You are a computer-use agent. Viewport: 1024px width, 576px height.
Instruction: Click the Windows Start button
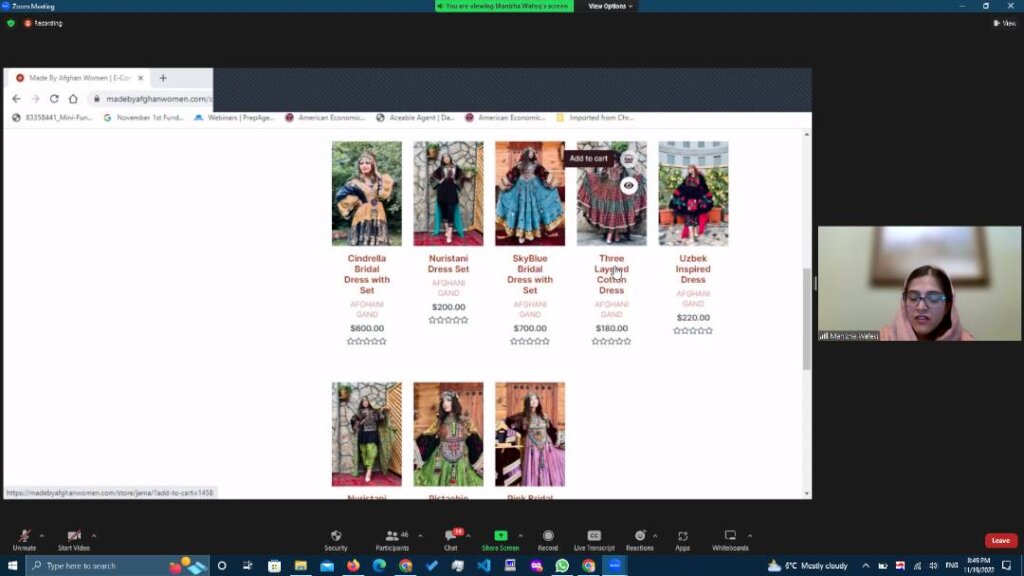(x=12, y=566)
